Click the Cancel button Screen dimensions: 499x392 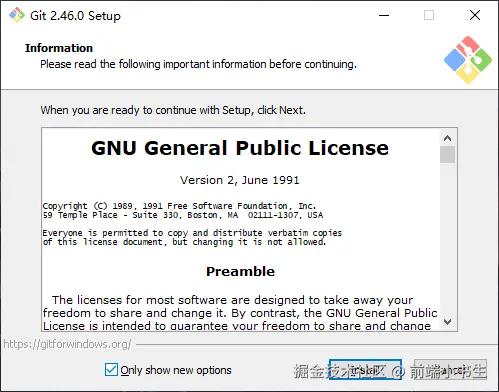click(450, 369)
